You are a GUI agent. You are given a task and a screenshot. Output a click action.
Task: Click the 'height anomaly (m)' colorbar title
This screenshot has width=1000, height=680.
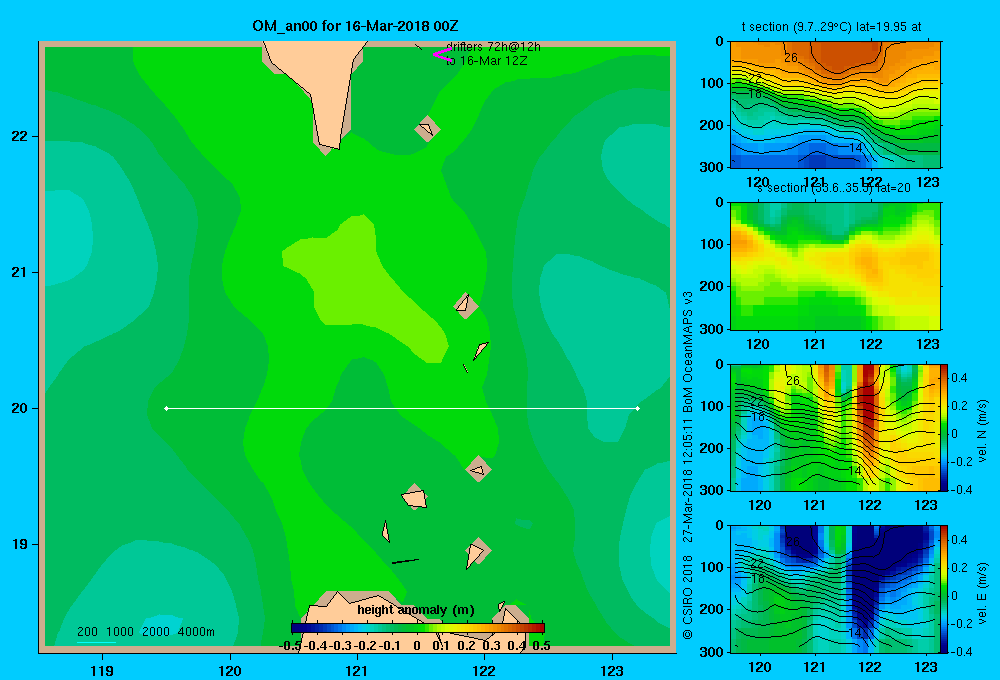[x=416, y=610]
